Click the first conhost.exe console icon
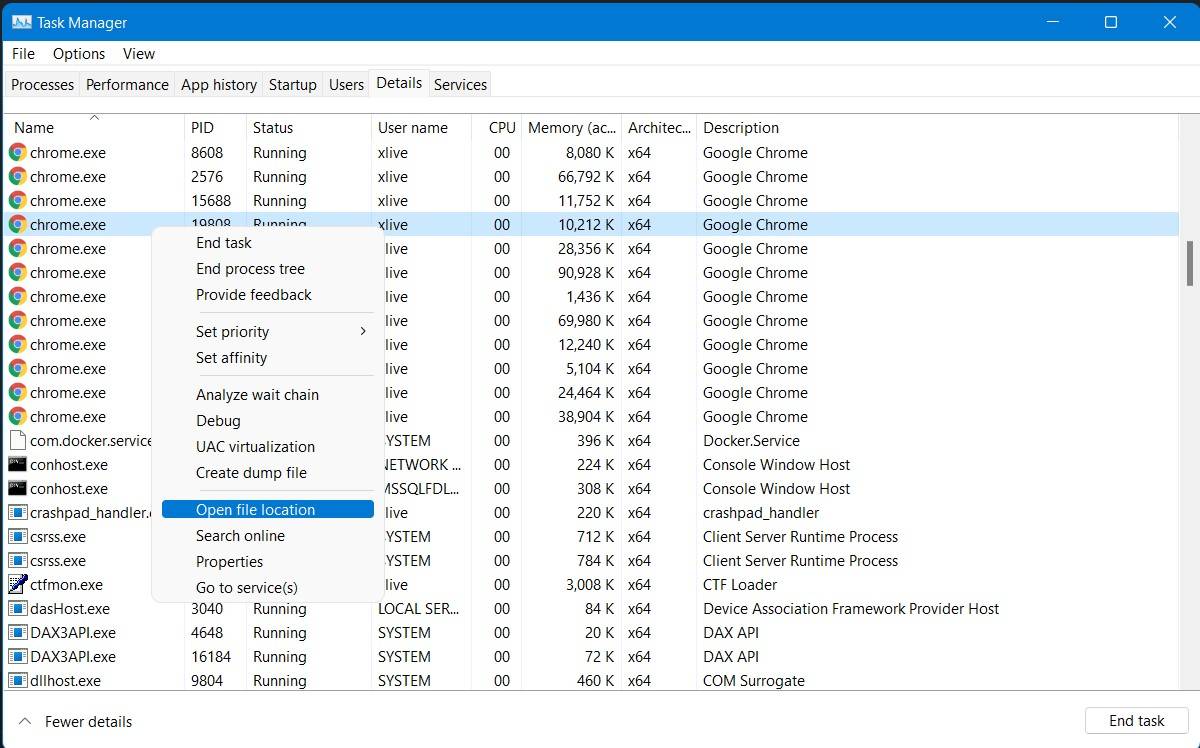 17,465
